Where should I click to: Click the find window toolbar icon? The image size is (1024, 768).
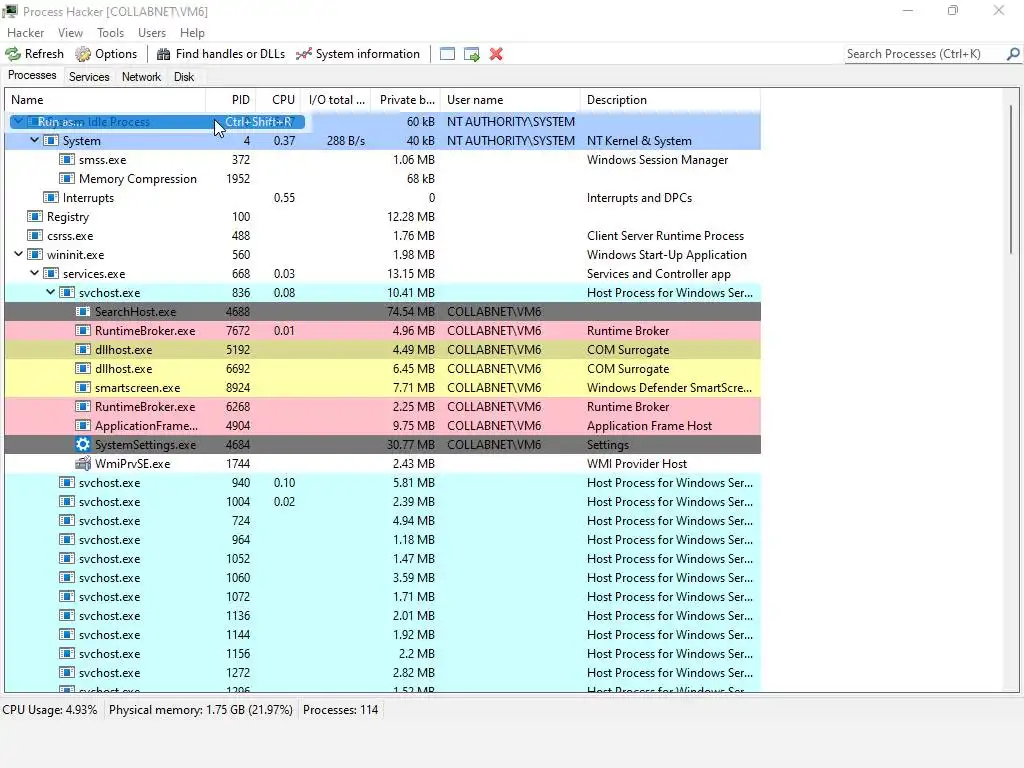point(447,54)
